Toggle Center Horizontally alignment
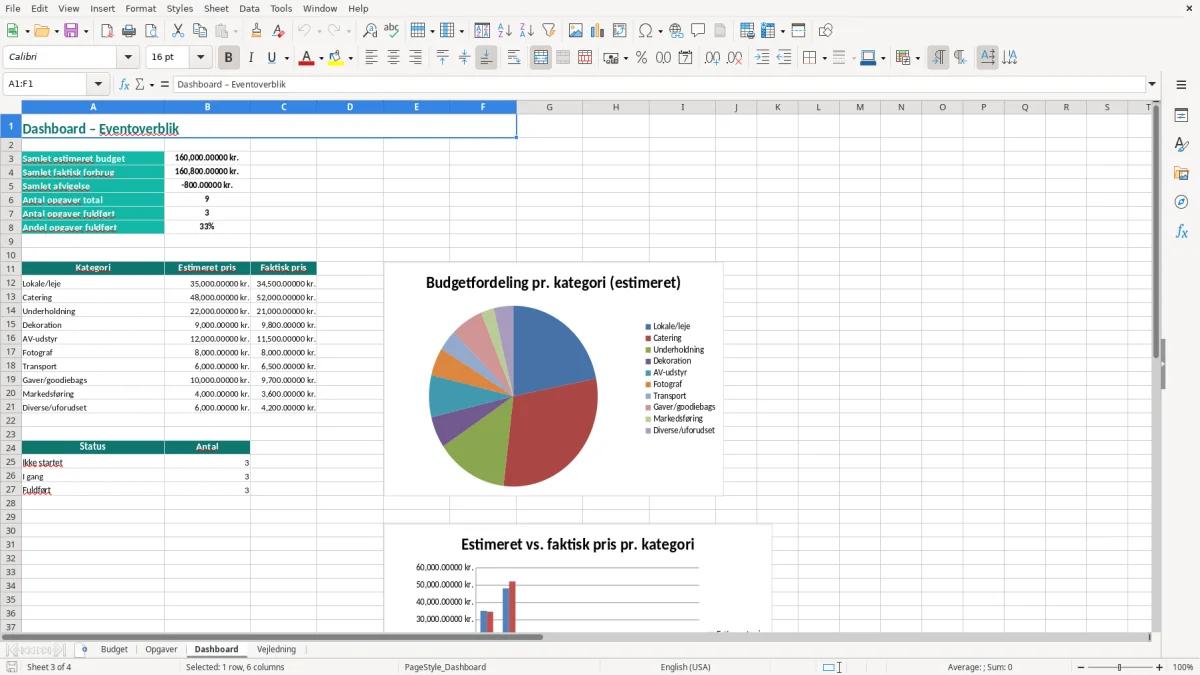Viewport: 1200px width, 675px height. click(394, 58)
